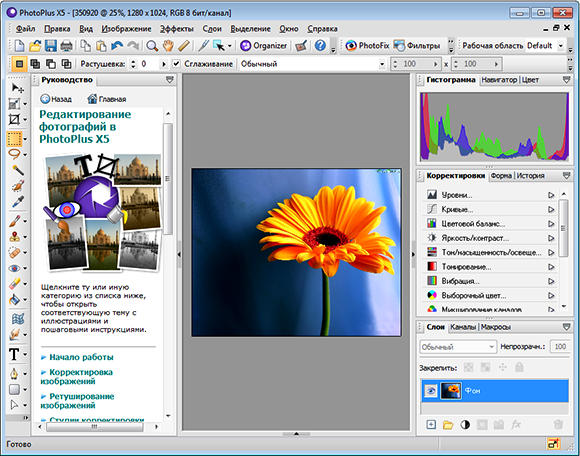Toggle lock transparent pixels icon
580x456 pixels.
pyautogui.click(x=468, y=367)
